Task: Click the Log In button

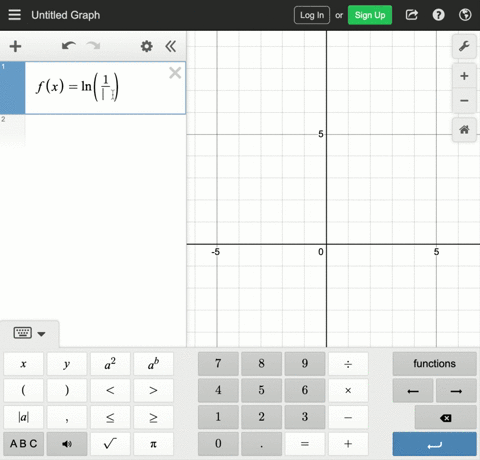Action: pos(312,15)
